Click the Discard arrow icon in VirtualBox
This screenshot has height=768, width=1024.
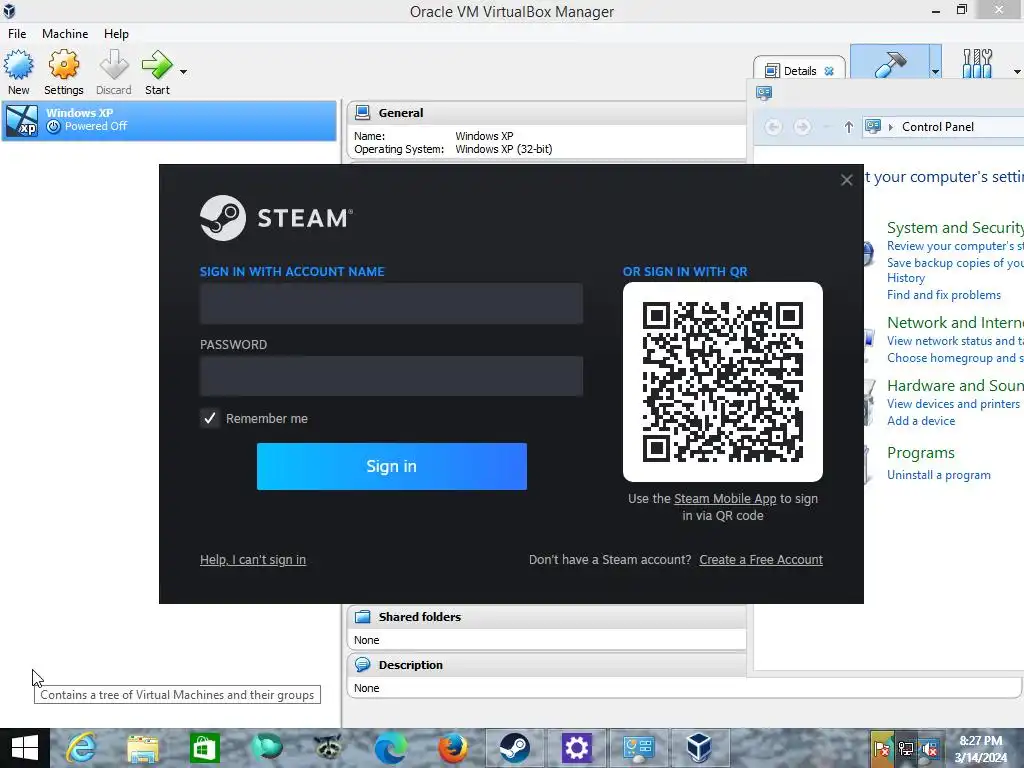(x=114, y=66)
